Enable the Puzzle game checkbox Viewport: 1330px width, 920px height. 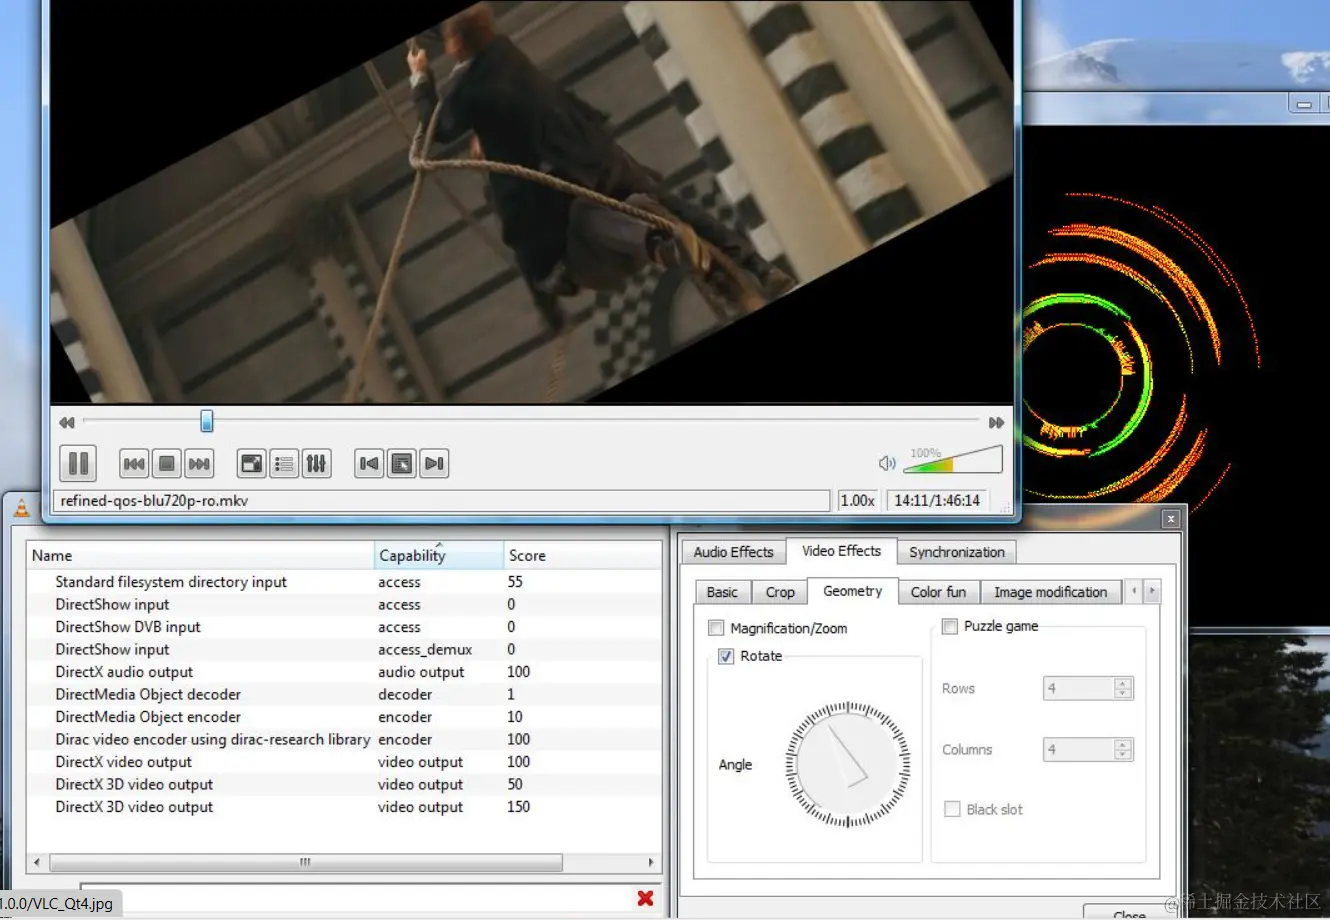pos(950,626)
